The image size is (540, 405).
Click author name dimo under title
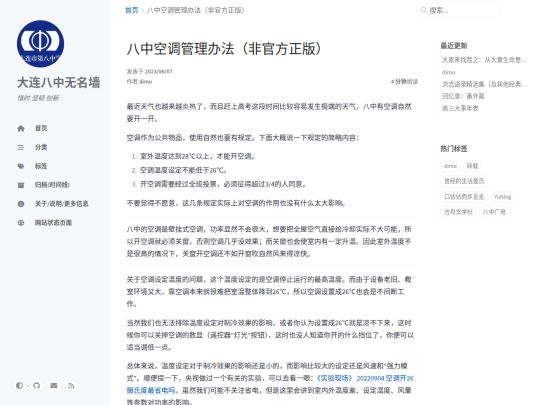[x=146, y=82]
